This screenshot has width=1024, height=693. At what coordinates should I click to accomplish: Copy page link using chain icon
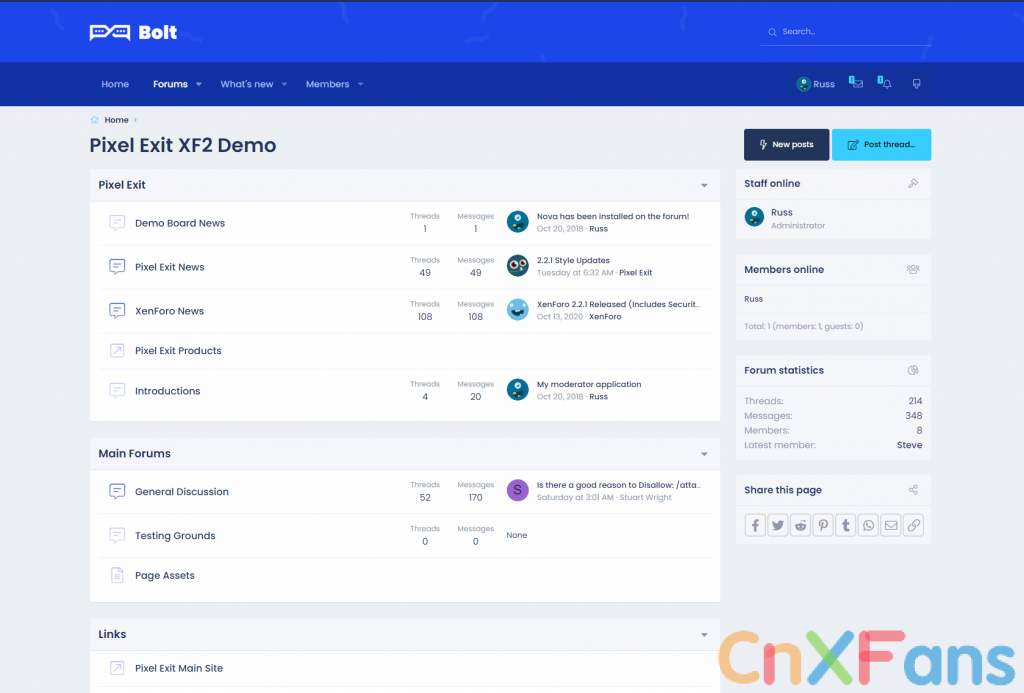pyautogui.click(x=913, y=525)
